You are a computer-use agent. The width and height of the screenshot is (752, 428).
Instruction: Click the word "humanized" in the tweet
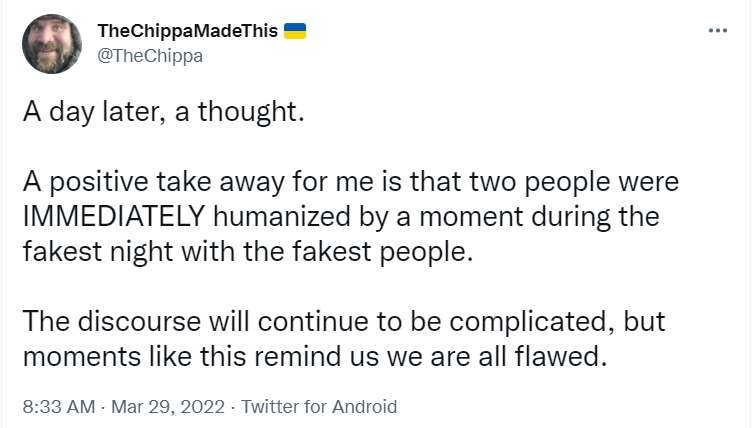click(x=282, y=217)
